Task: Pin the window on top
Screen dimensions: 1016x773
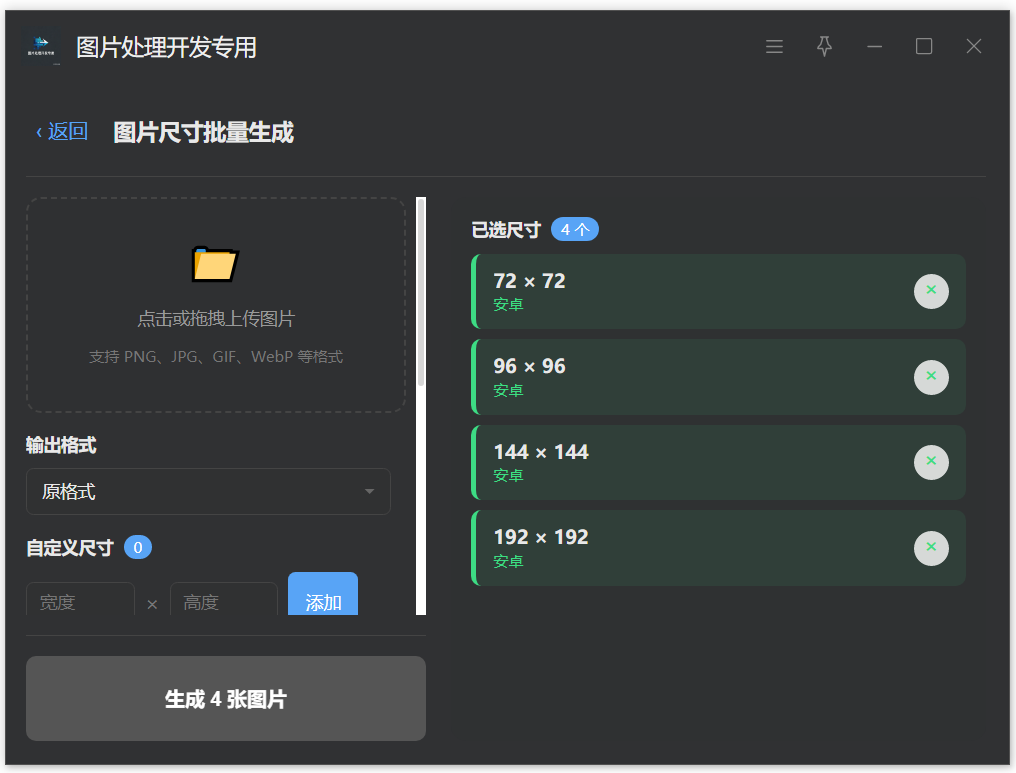Action: [824, 47]
